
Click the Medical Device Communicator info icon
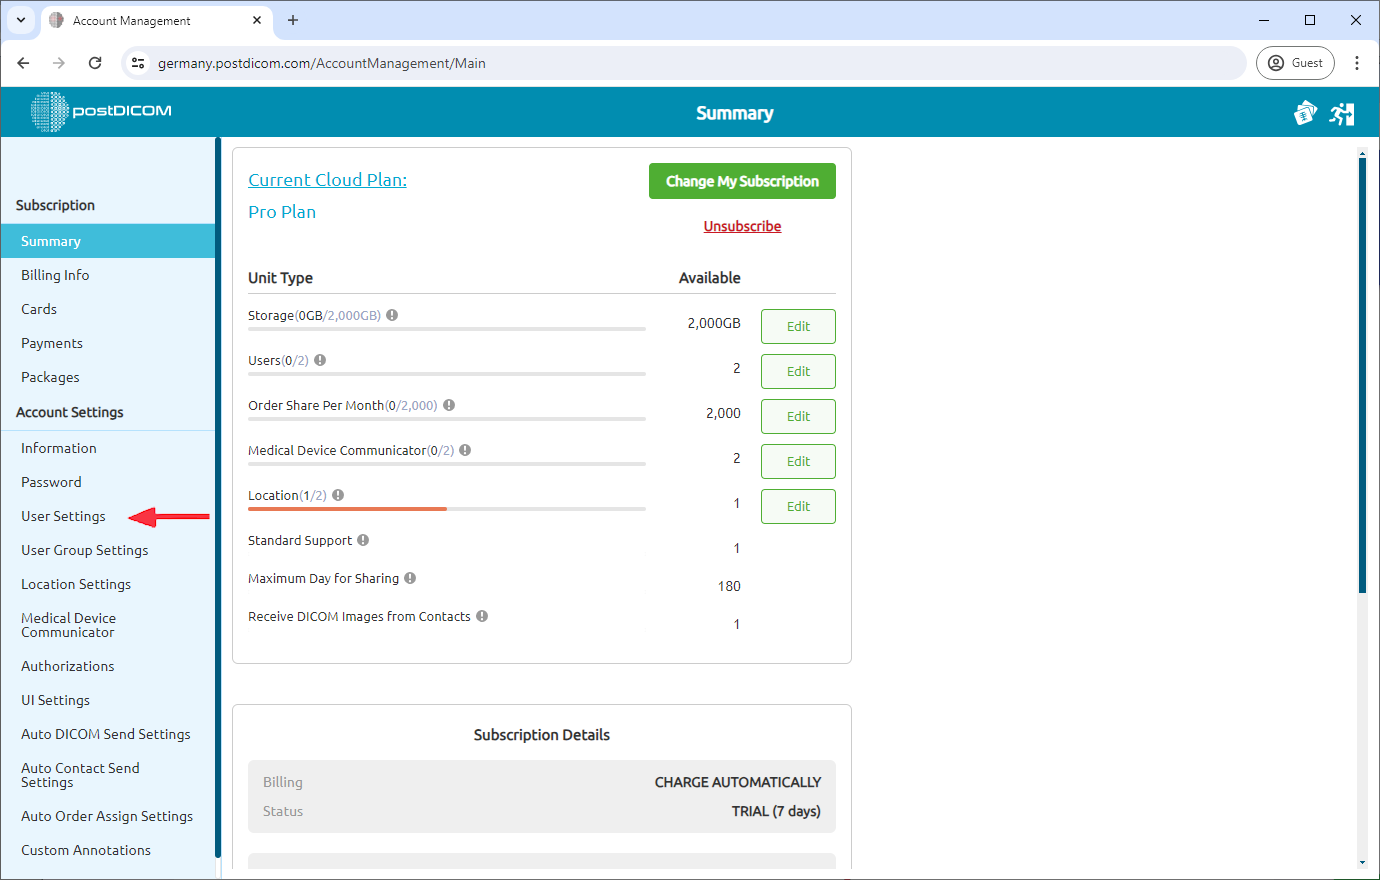(464, 449)
